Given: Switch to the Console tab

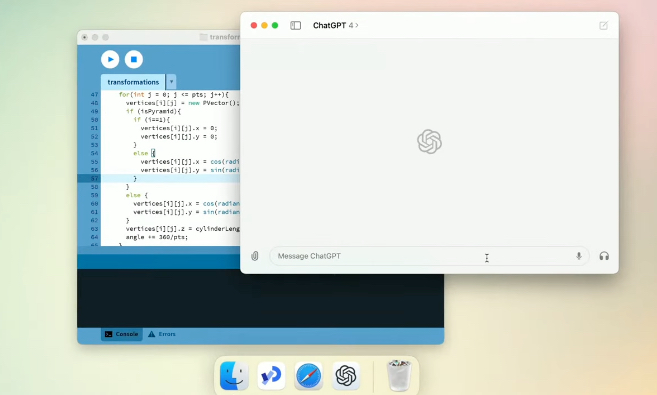Looking at the screenshot, I should point(122,334).
